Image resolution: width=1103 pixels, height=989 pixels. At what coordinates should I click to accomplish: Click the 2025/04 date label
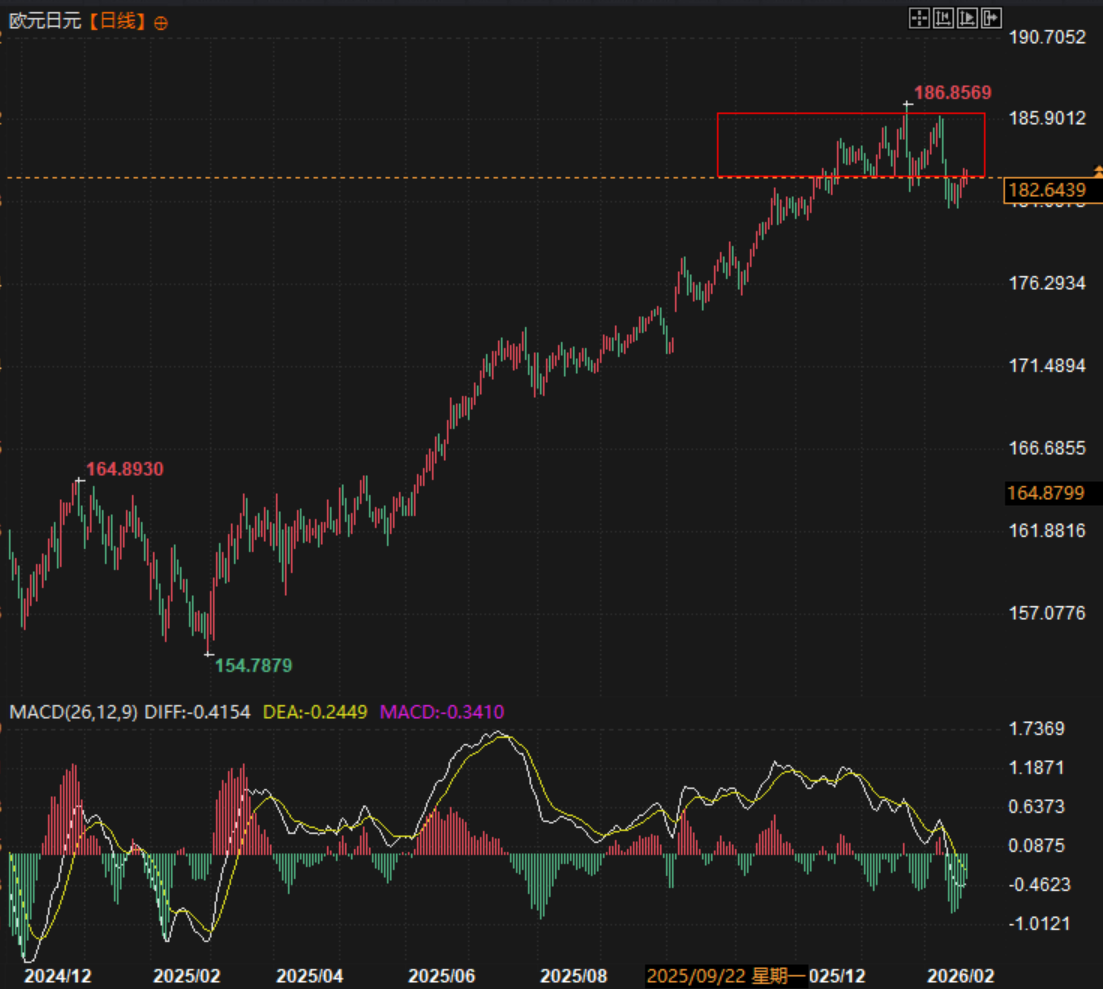[310, 976]
